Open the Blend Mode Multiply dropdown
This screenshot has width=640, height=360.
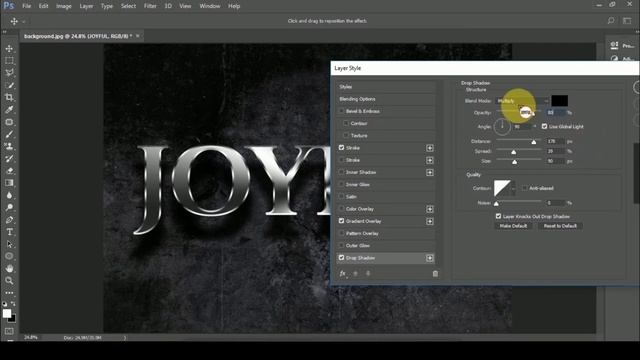[x=522, y=101]
